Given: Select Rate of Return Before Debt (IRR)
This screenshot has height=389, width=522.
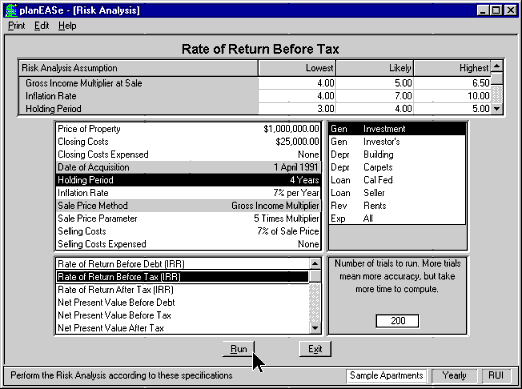Looking at the screenshot, I should pos(182,264).
